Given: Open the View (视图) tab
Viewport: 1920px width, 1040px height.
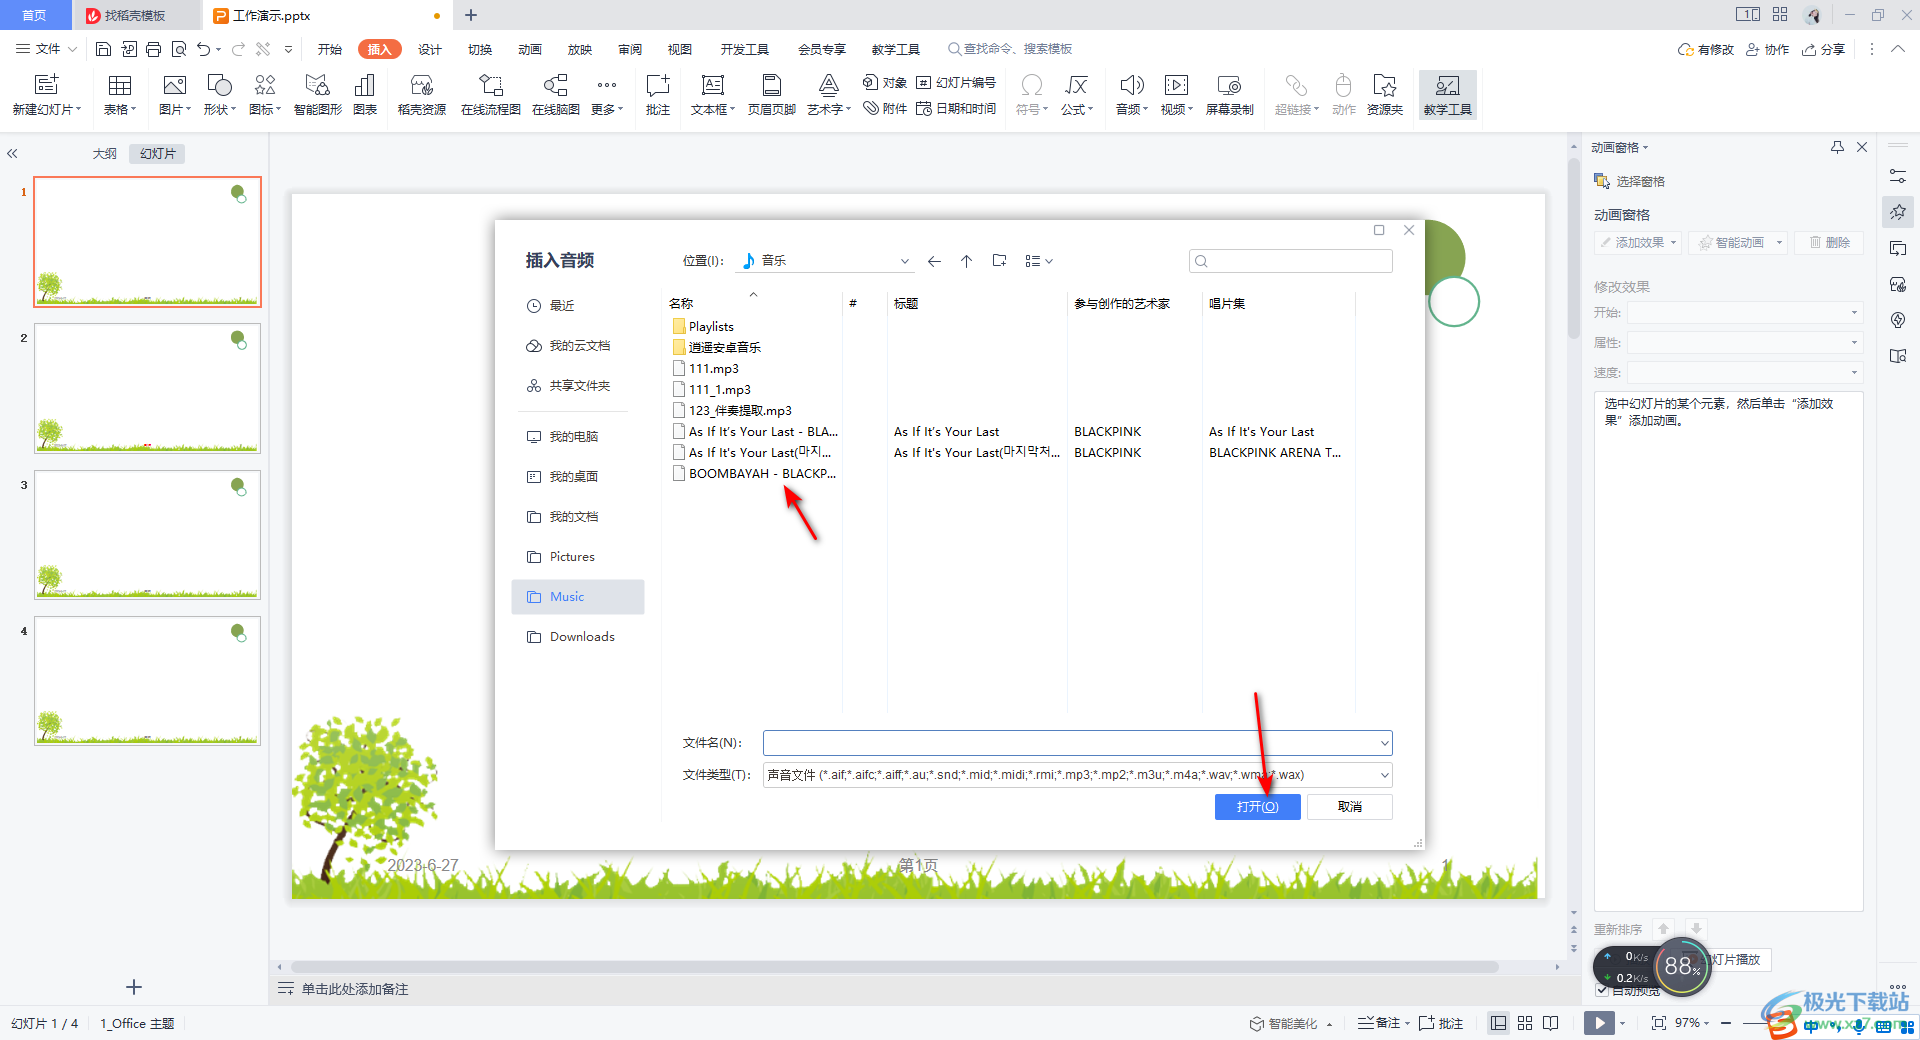Looking at the screenshot, I should pyautogui.click(x=680, y=49).
